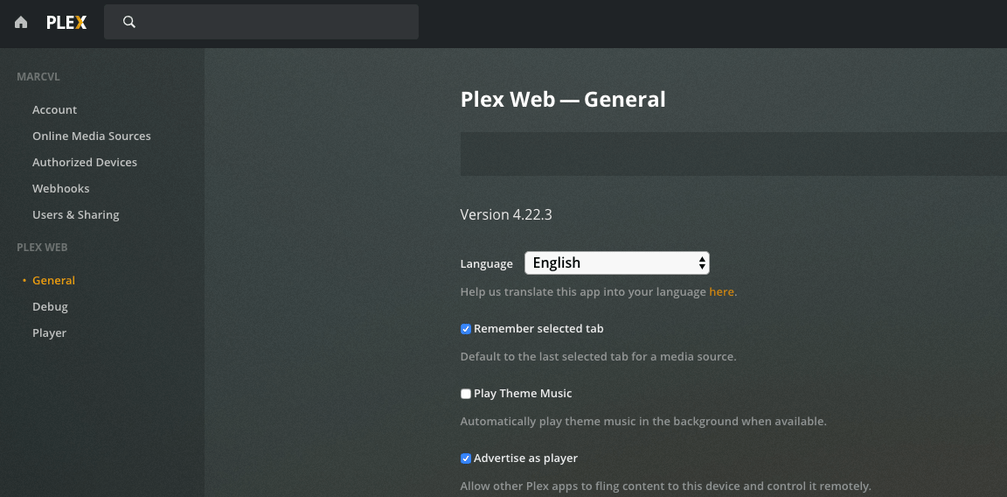Disable the Remember selected tab checkbox
The image size is (1007, 497).
pos(466,329)
